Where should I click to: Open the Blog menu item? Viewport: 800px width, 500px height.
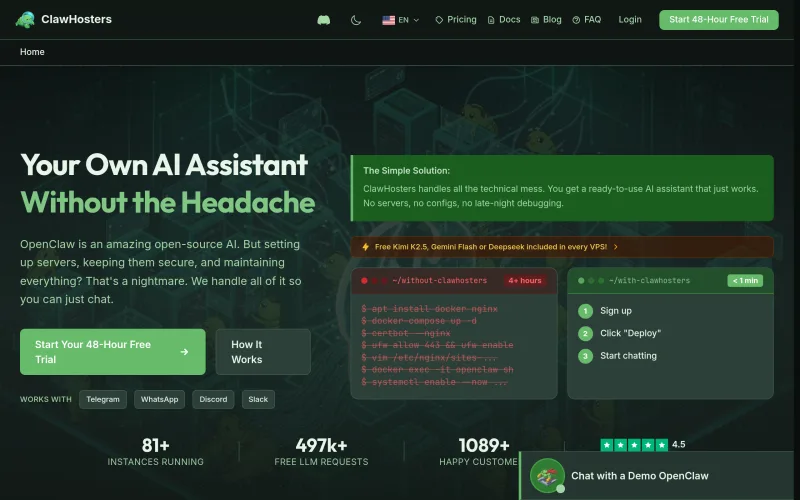[x=546, y=20]
